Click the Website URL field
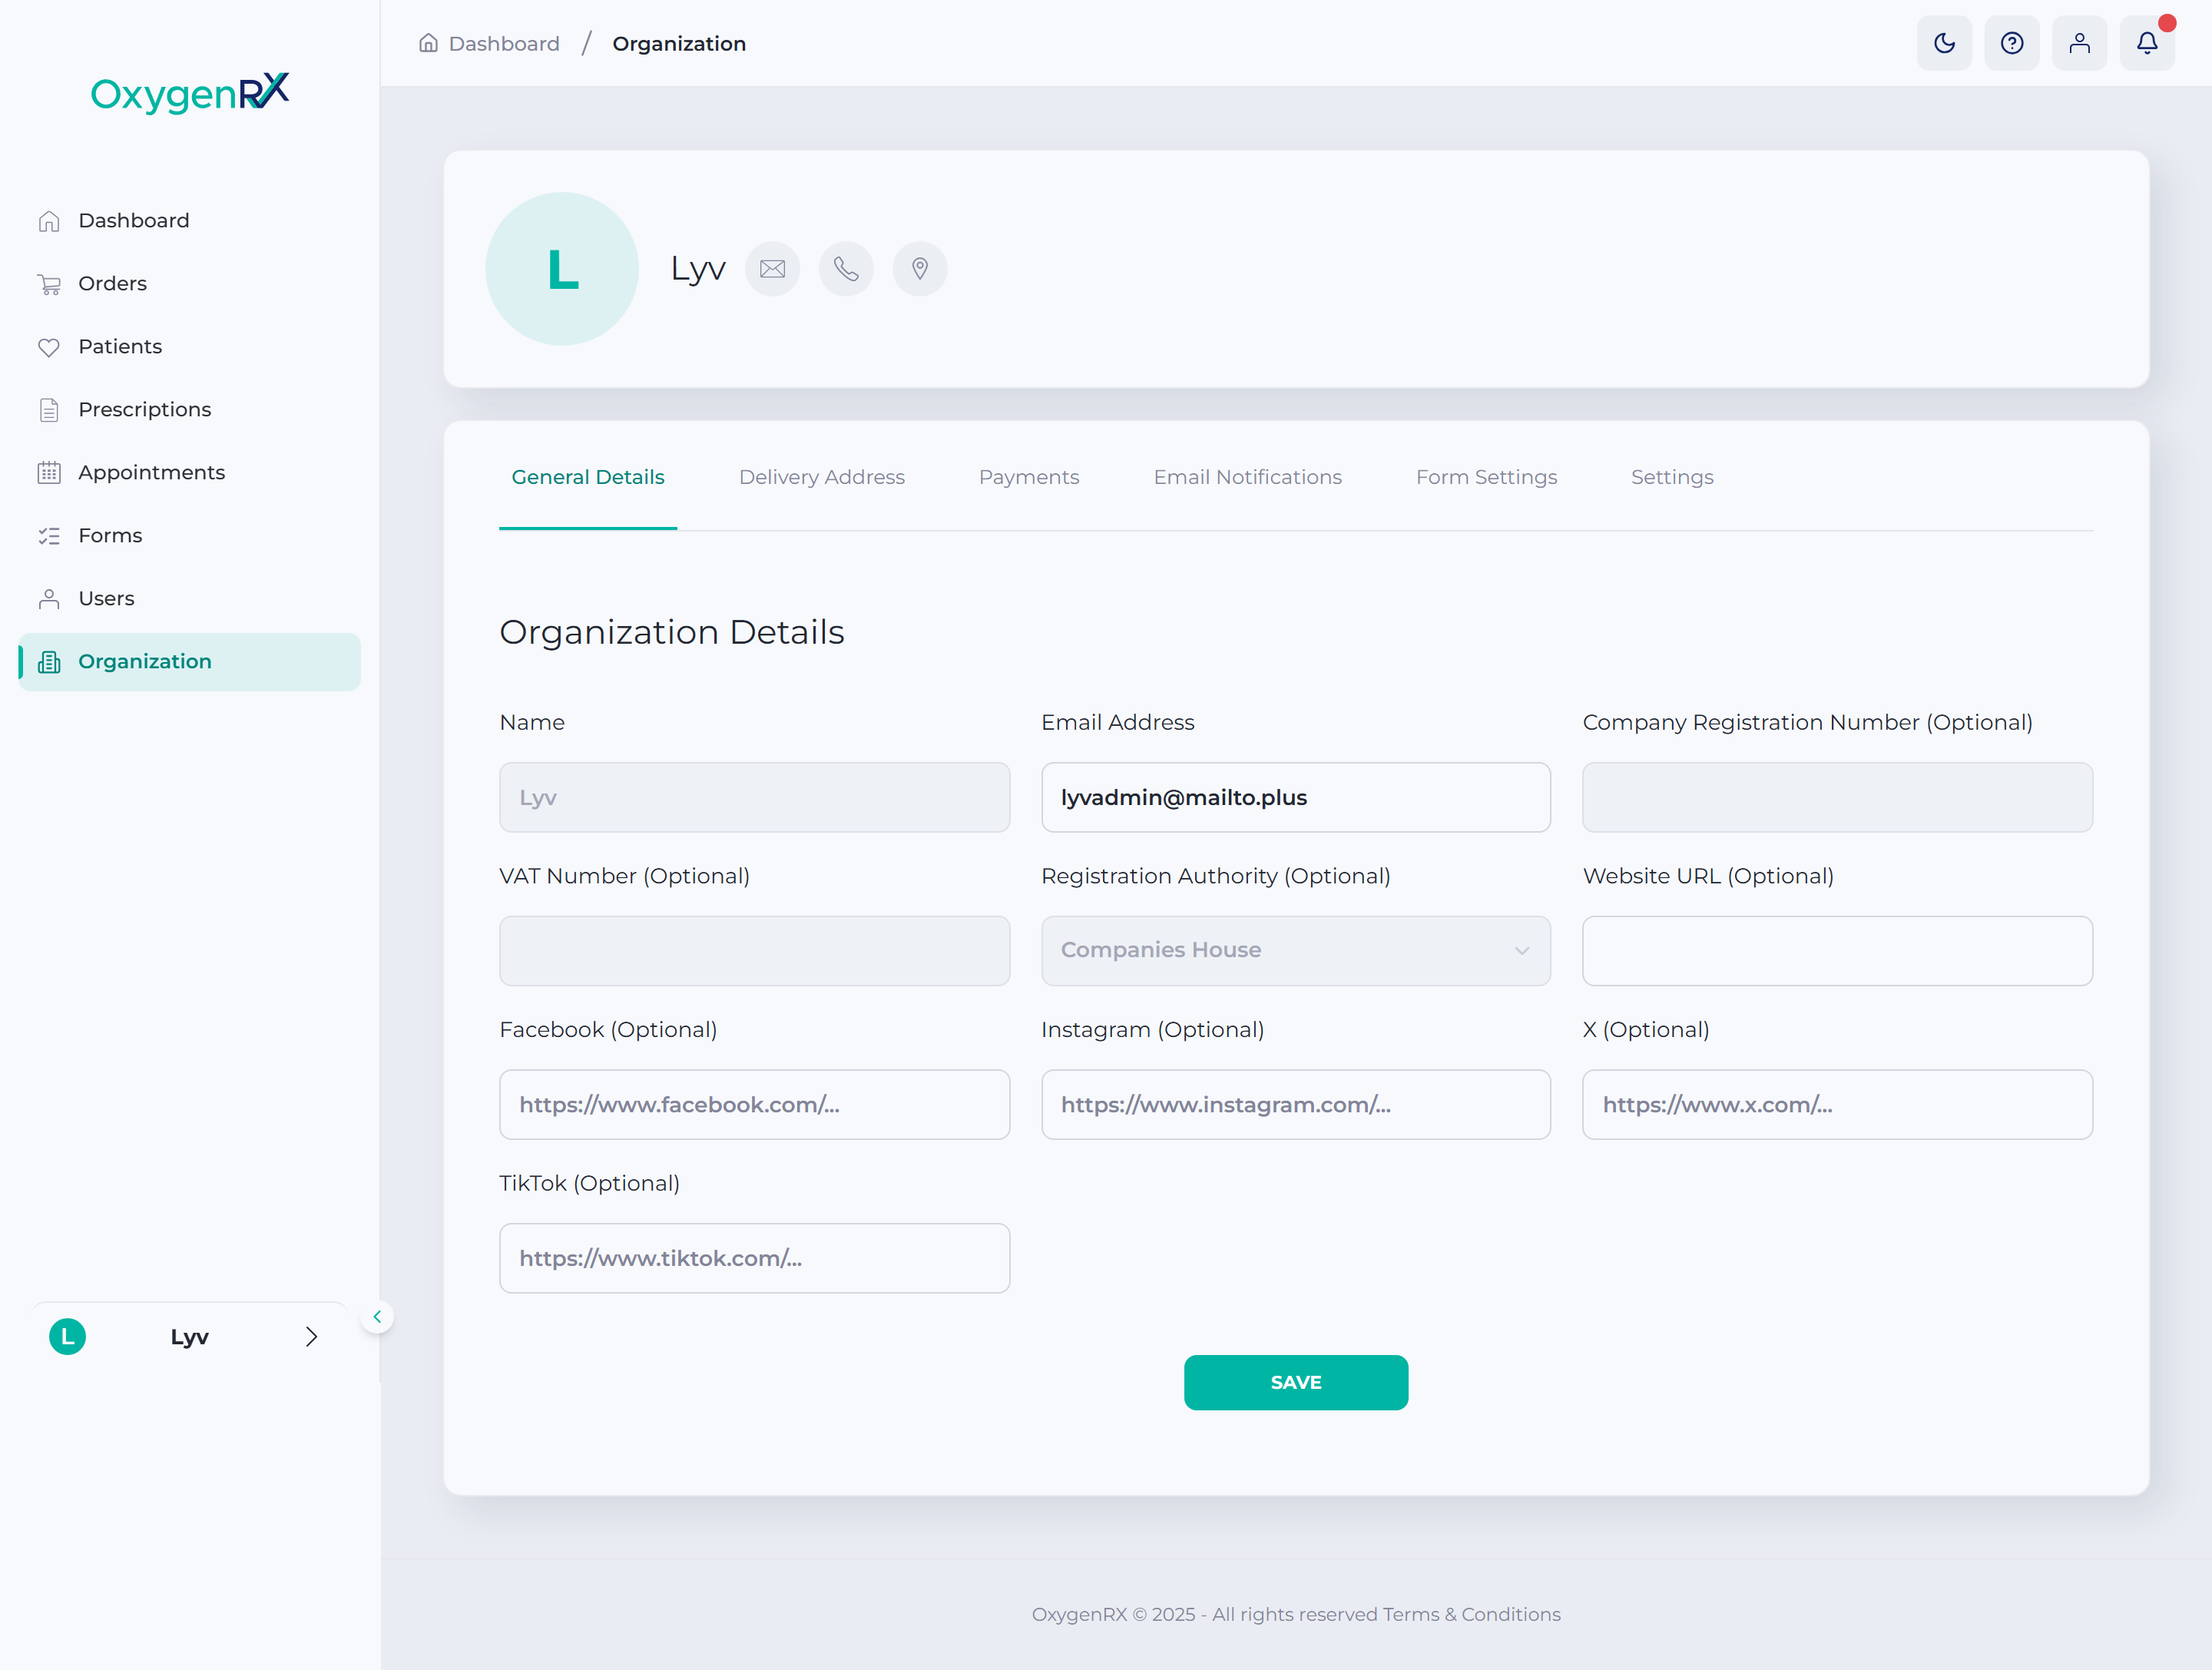The height and width of the screenshot is (1670, 2212). click(1837, 951)
